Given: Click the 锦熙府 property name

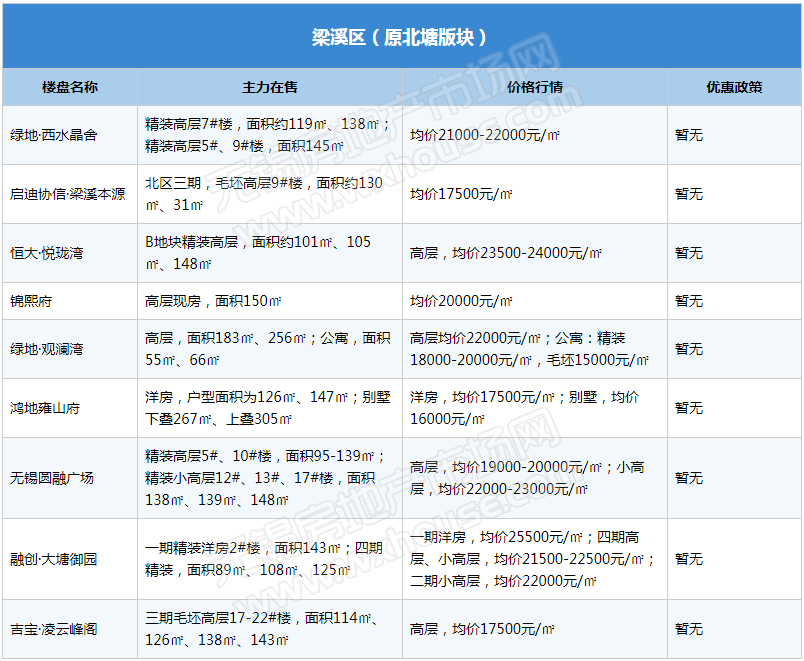Looking at the screenshot, I should (32, 301).
